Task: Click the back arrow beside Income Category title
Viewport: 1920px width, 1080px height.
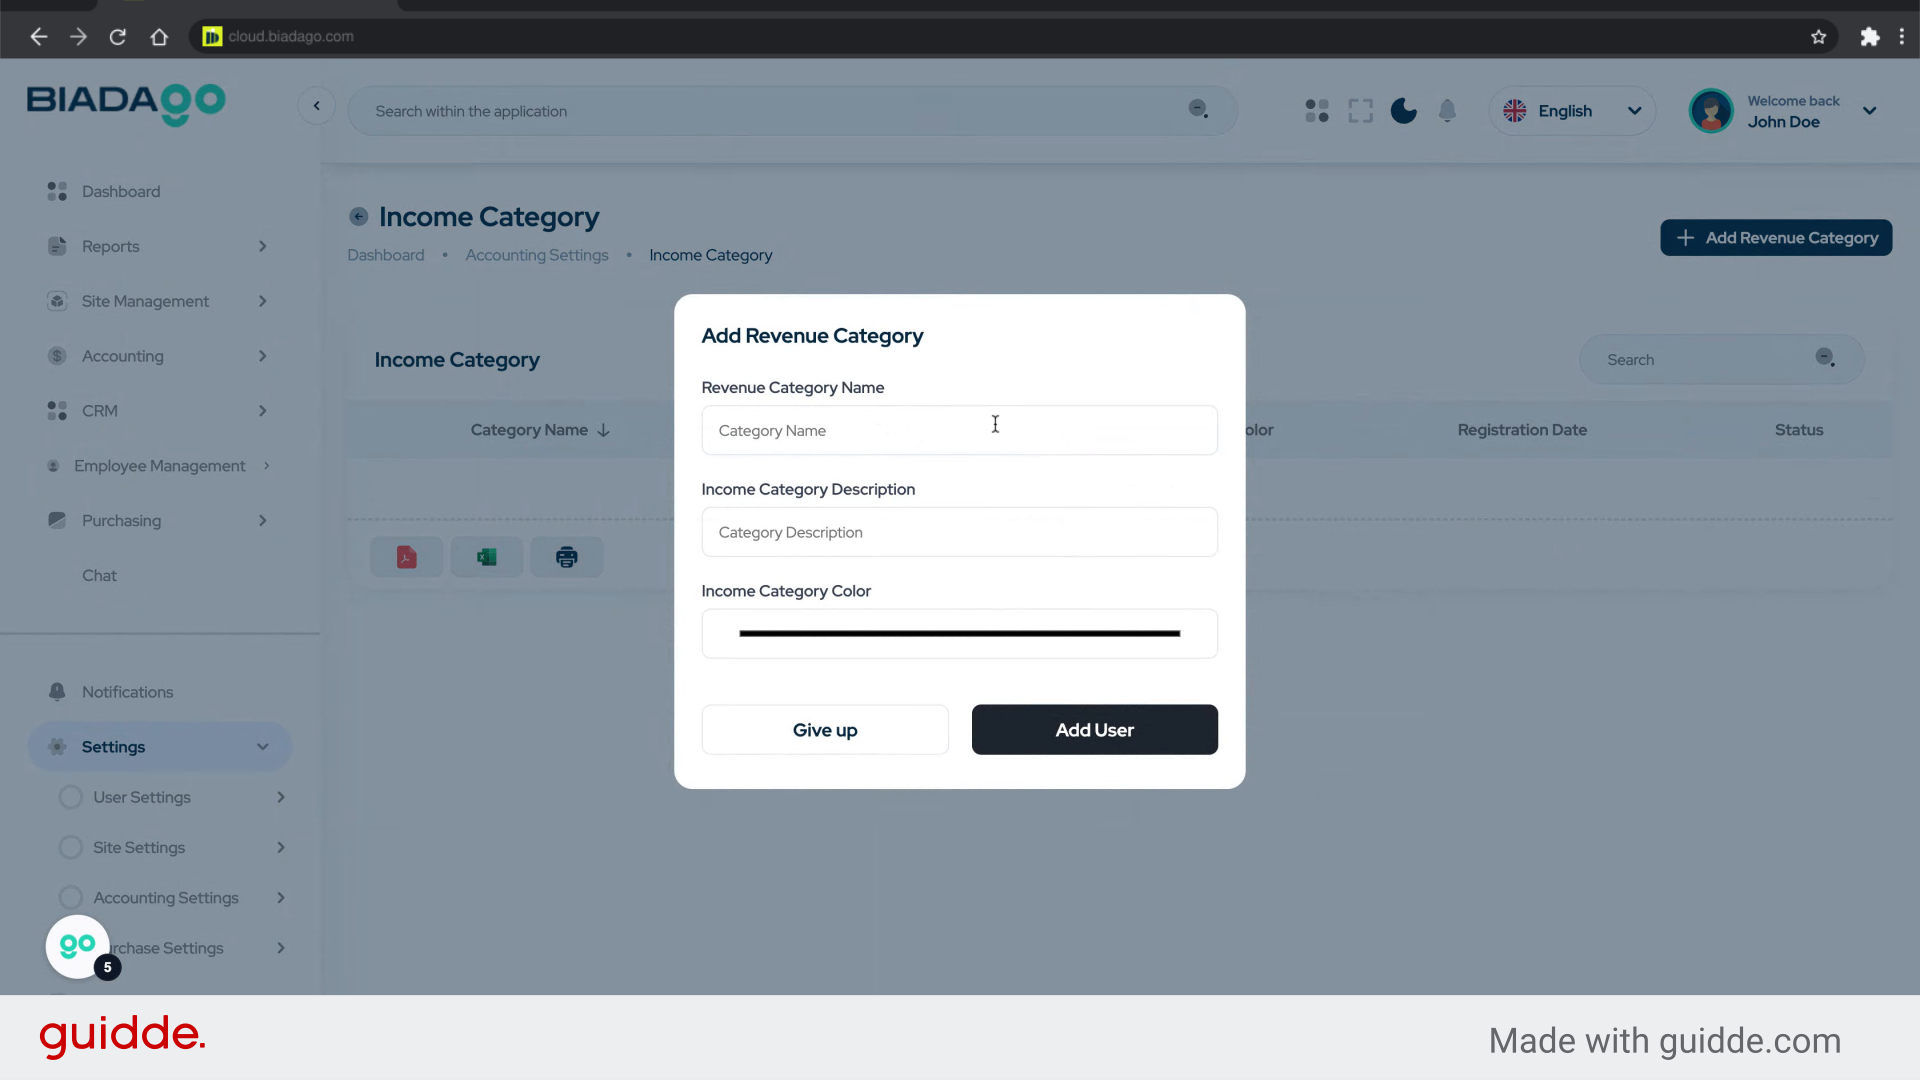Action: [x=358, y=217]
